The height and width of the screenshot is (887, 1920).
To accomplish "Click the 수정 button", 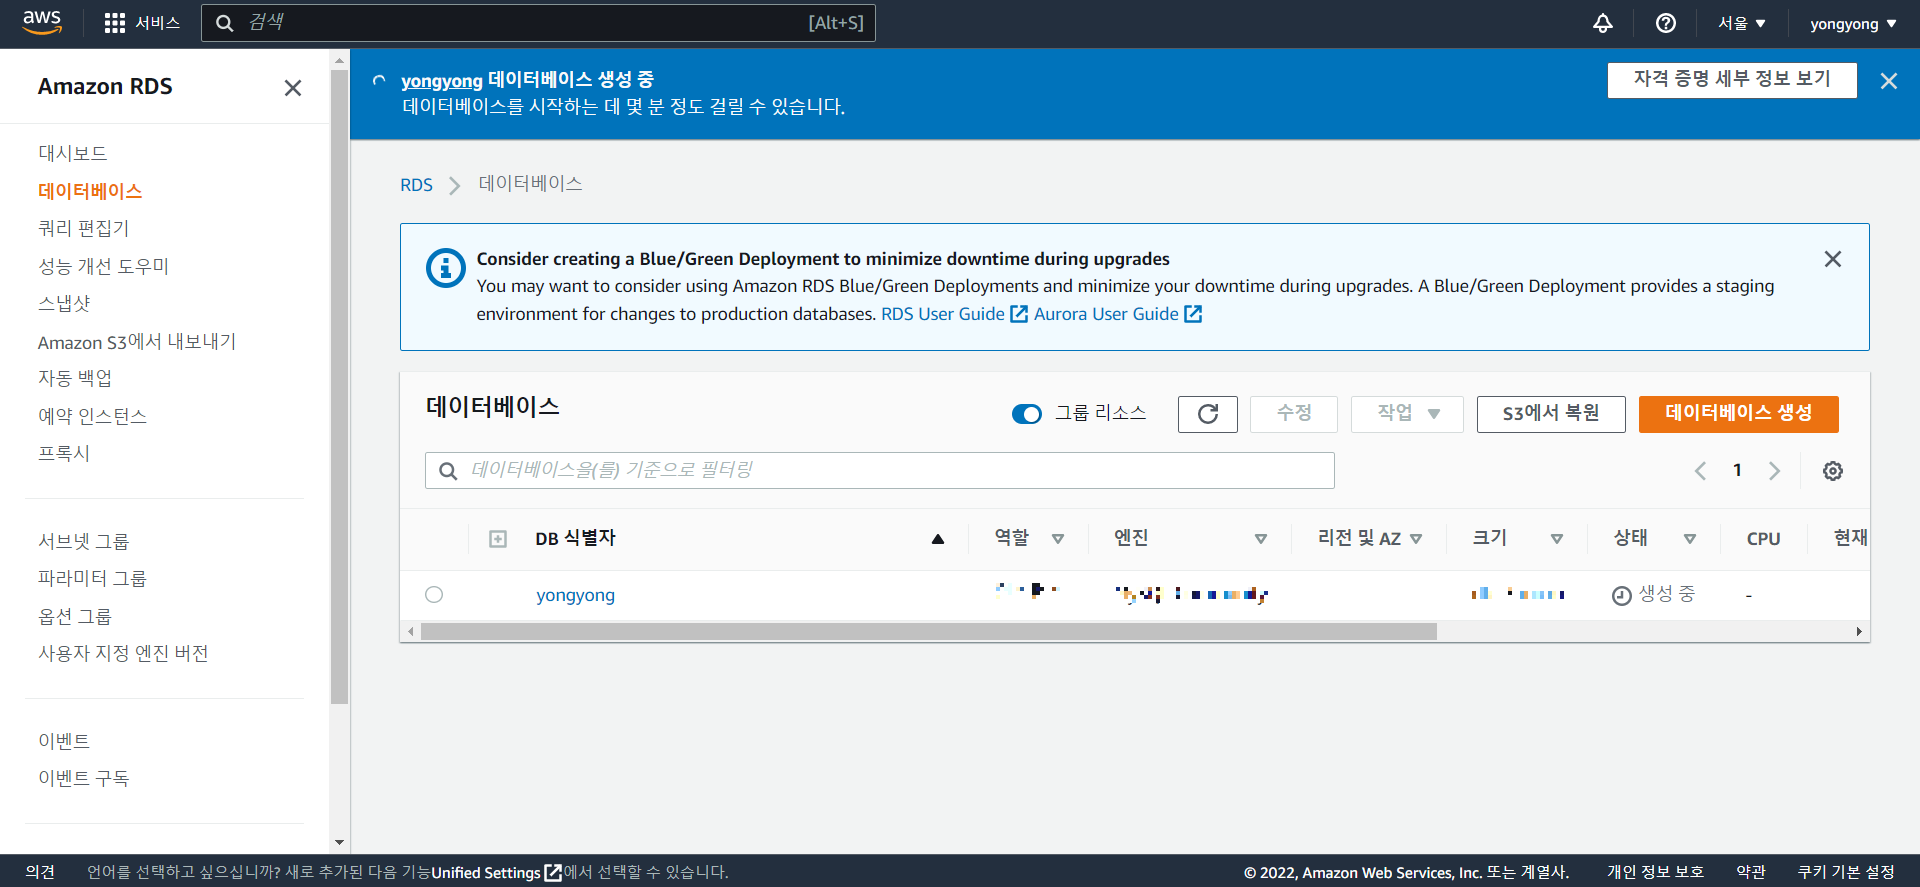I will [1293, 414].
